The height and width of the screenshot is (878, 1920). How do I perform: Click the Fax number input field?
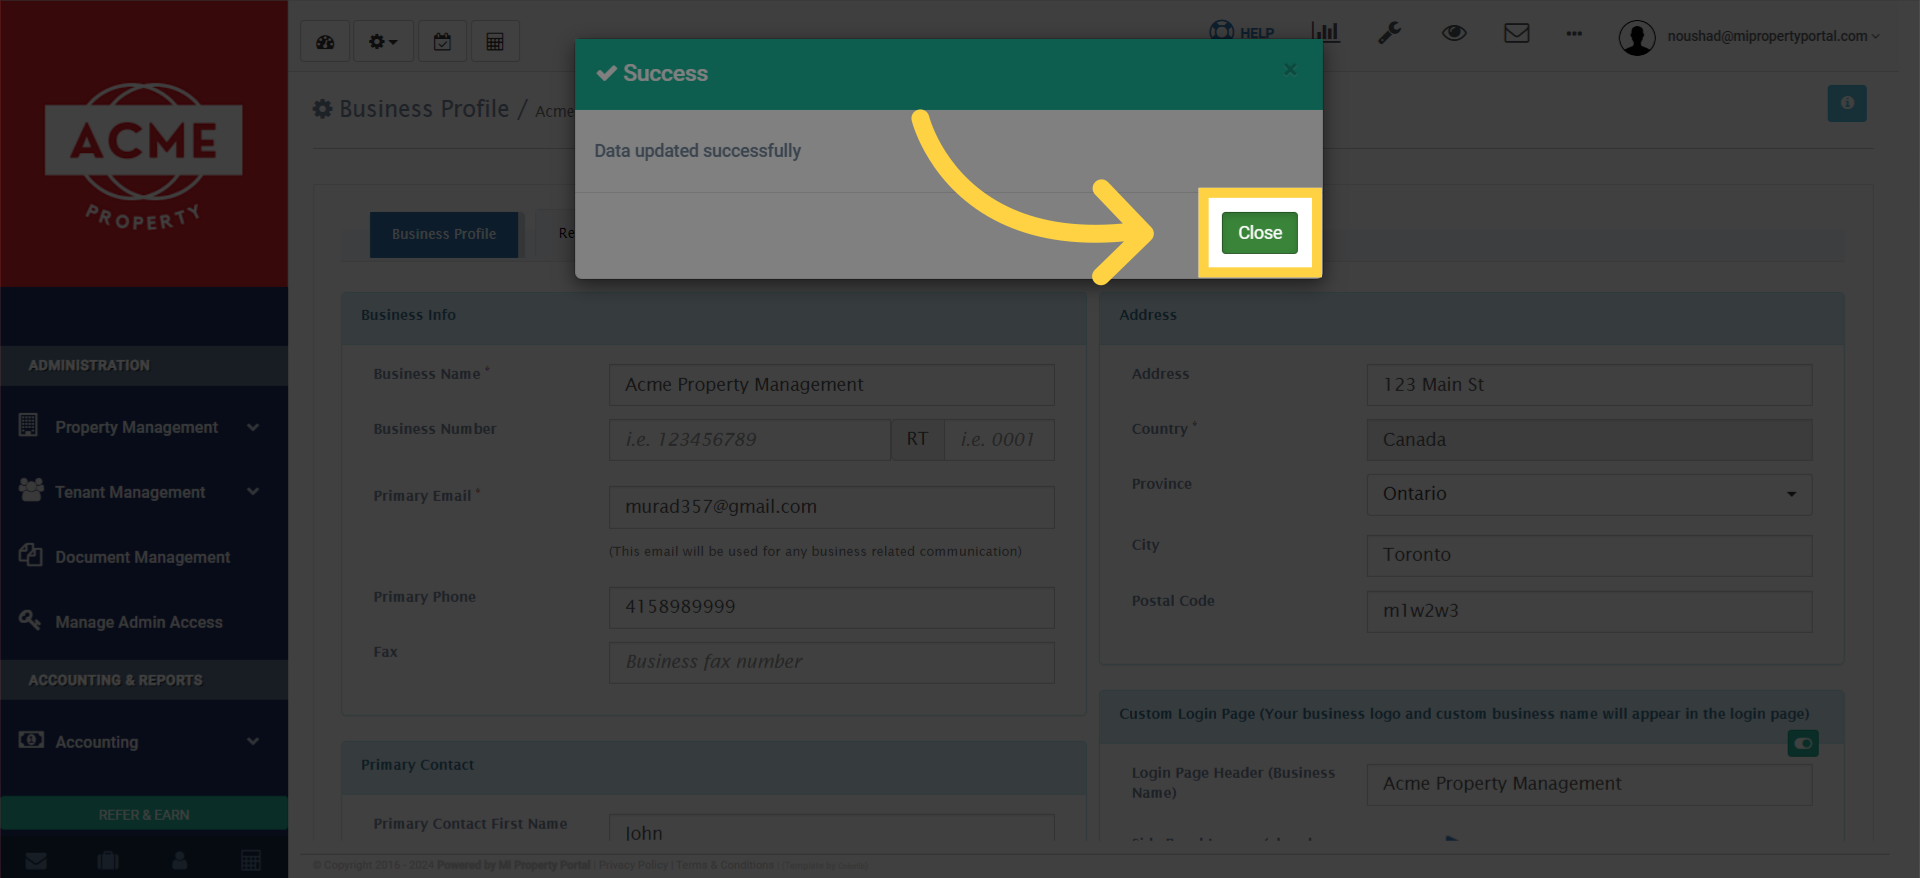pos(831,662)
